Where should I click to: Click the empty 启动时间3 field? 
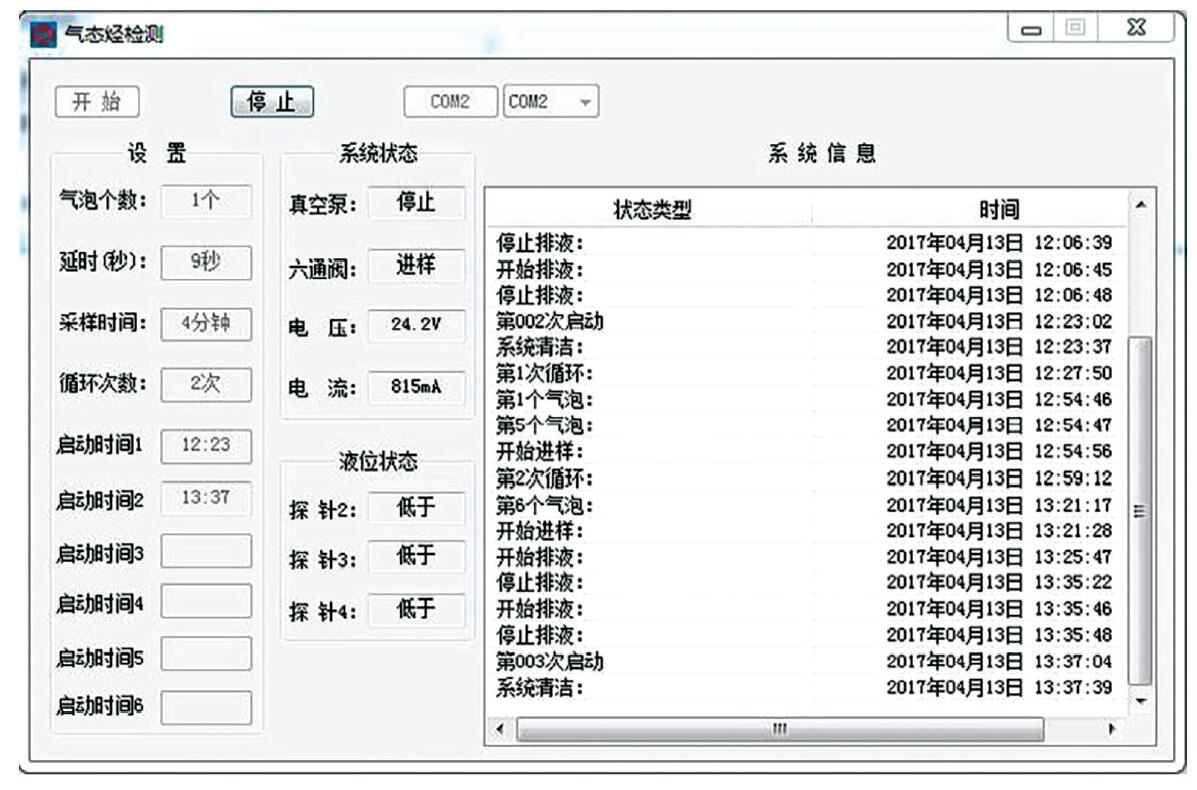click(207, 551)
